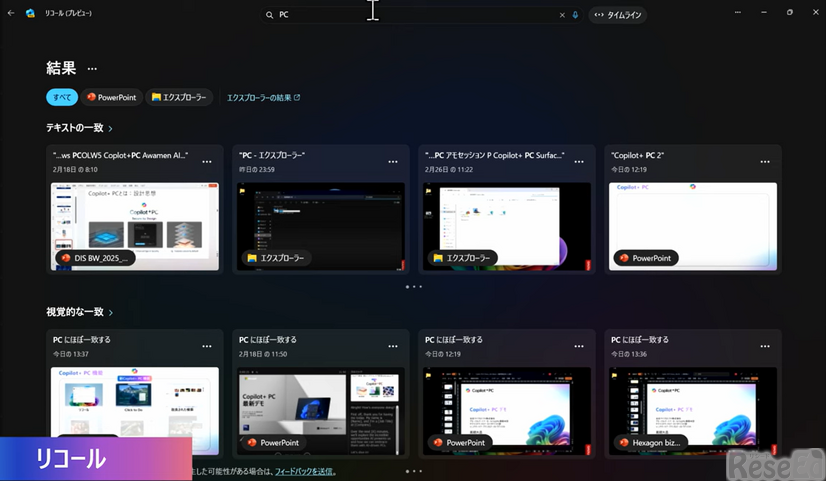The width and height of the screenshot is (826, 481).
Task: Open more options for 'PC - エクスプローラー' card
Action: (x=393, y=161)
